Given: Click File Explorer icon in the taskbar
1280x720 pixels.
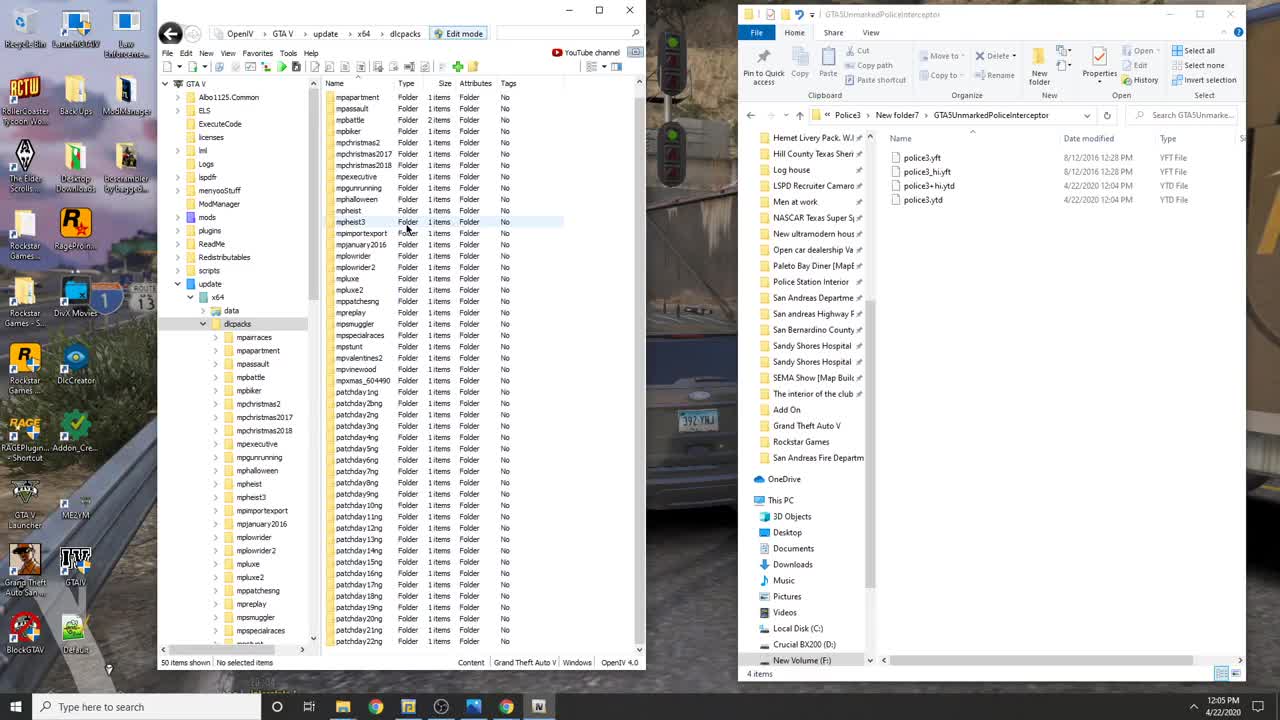Looking at the screenshot, I should click(343, 707).
